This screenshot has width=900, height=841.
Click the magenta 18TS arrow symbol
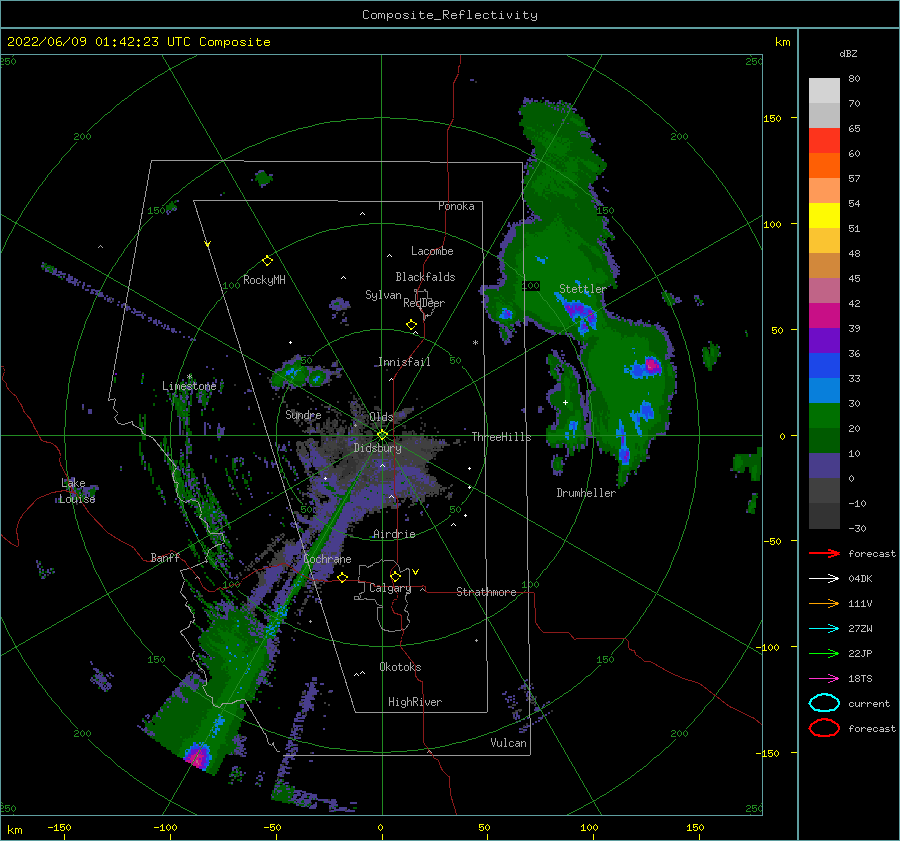824,679
